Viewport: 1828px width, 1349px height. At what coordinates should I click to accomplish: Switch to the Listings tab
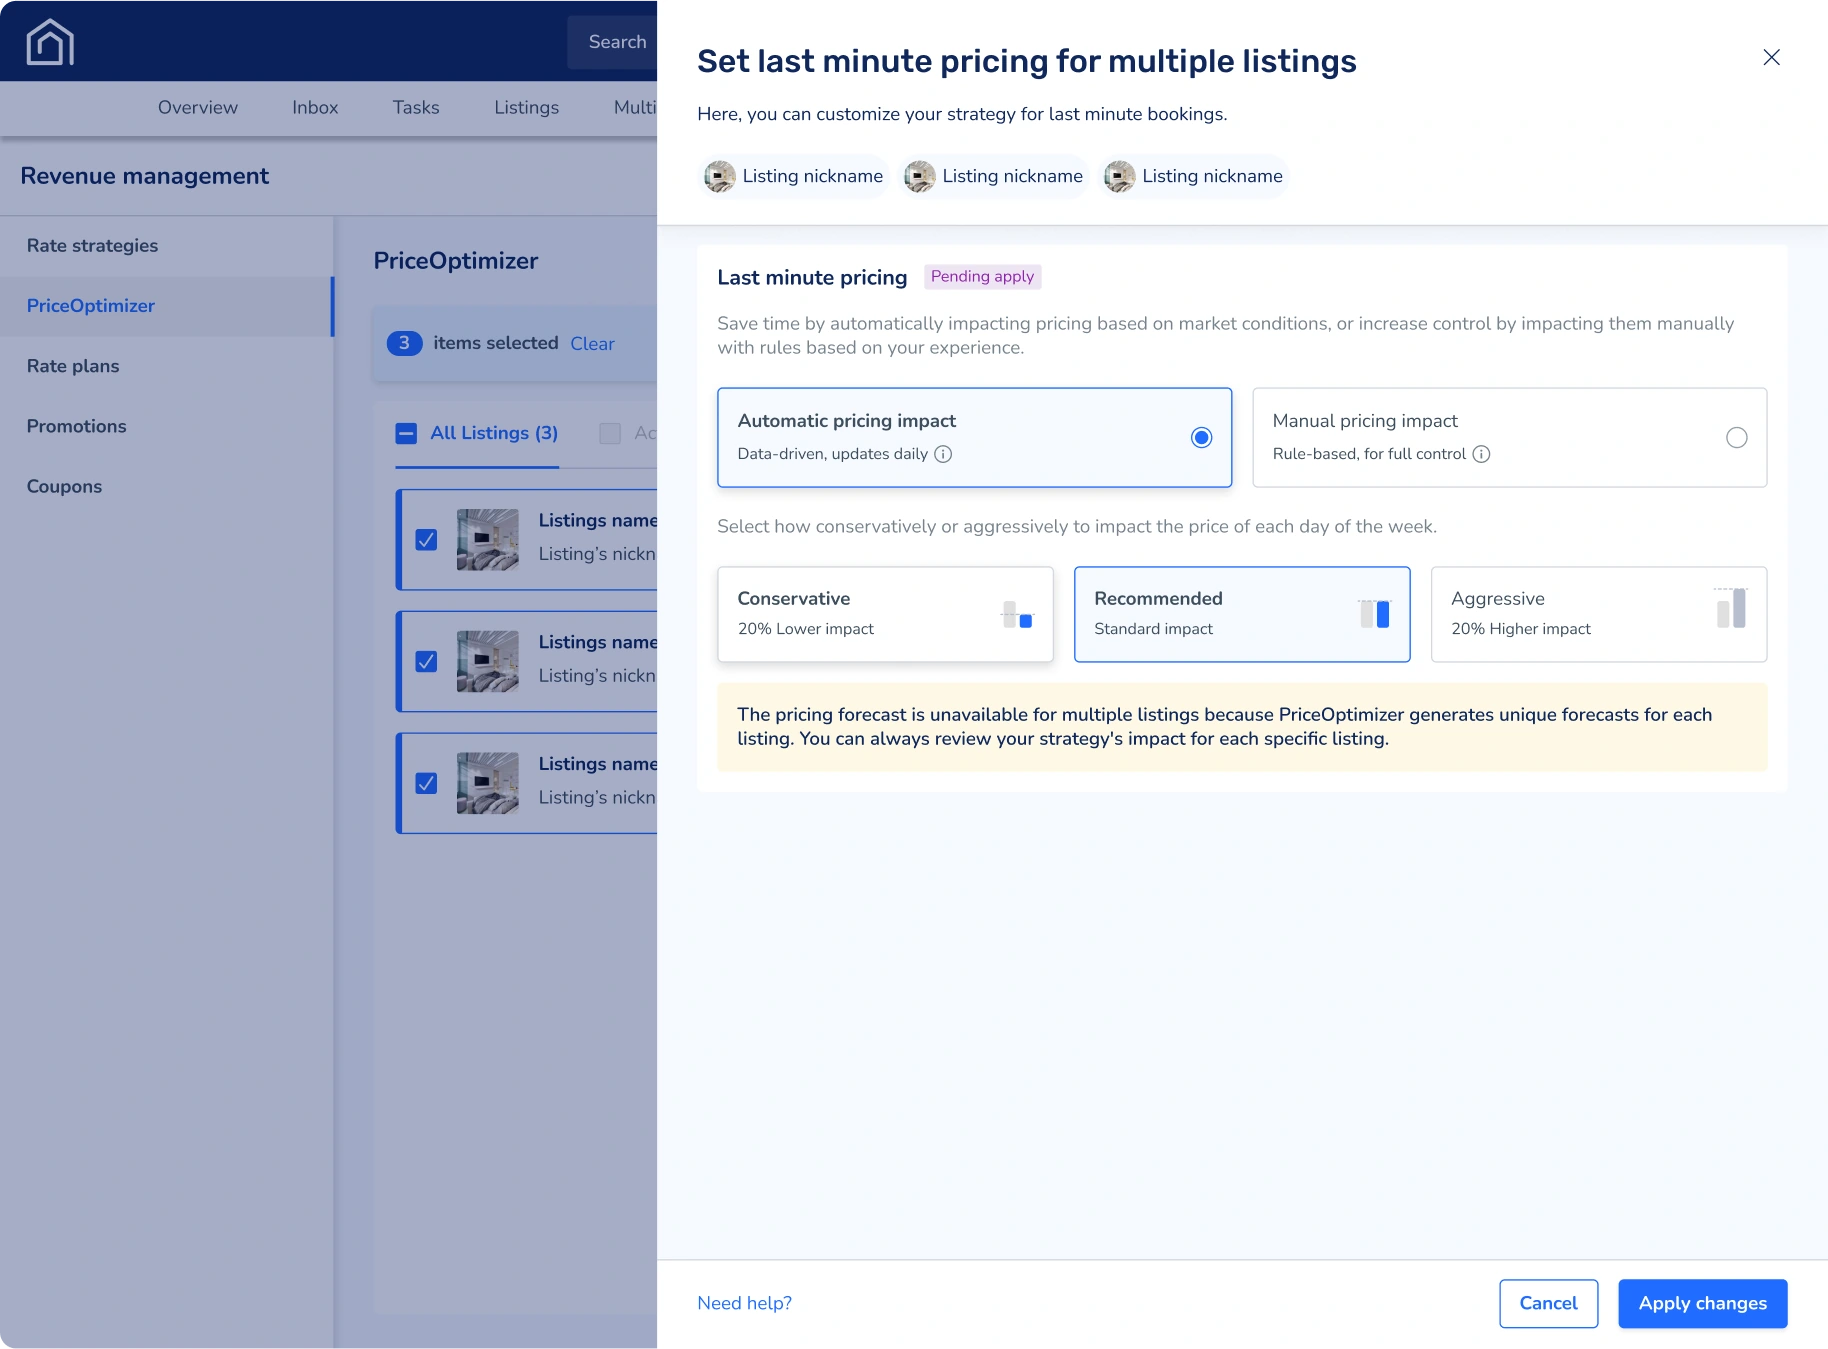click(526, 107)
